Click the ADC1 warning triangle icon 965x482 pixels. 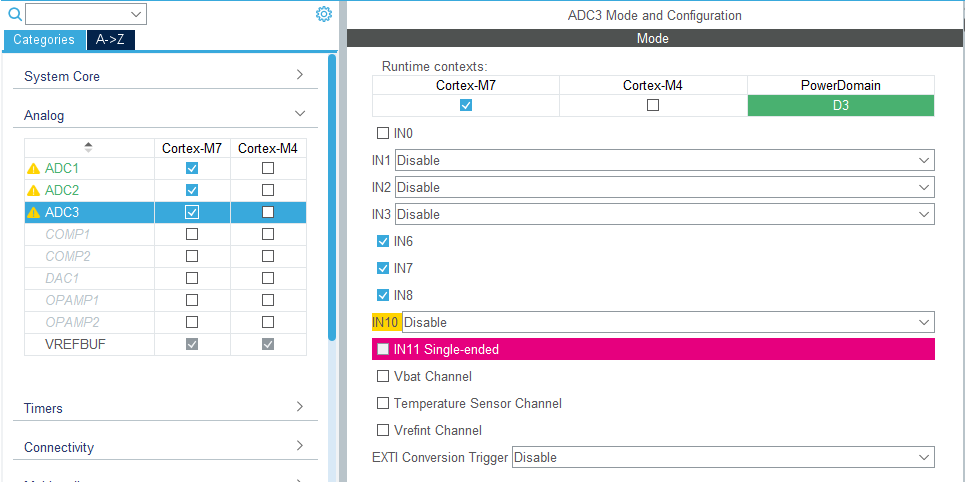click(34, 169)
